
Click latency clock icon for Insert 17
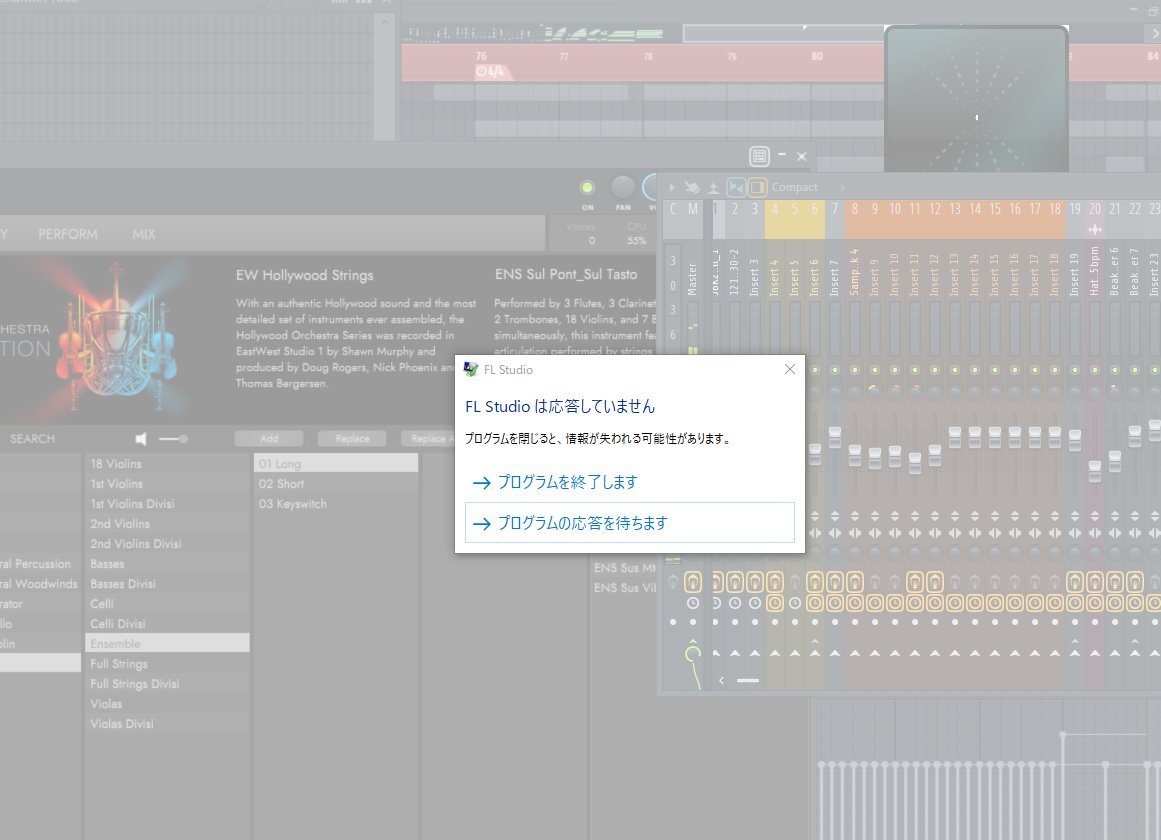1035,603
